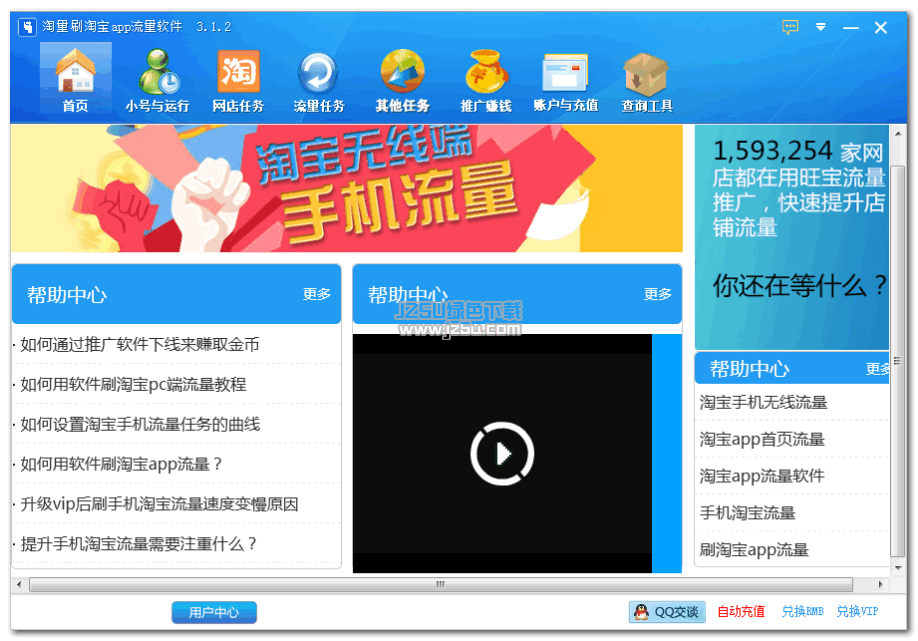Click 自动充值 auto recharge link
918x641 pixels.
[741, 612]
